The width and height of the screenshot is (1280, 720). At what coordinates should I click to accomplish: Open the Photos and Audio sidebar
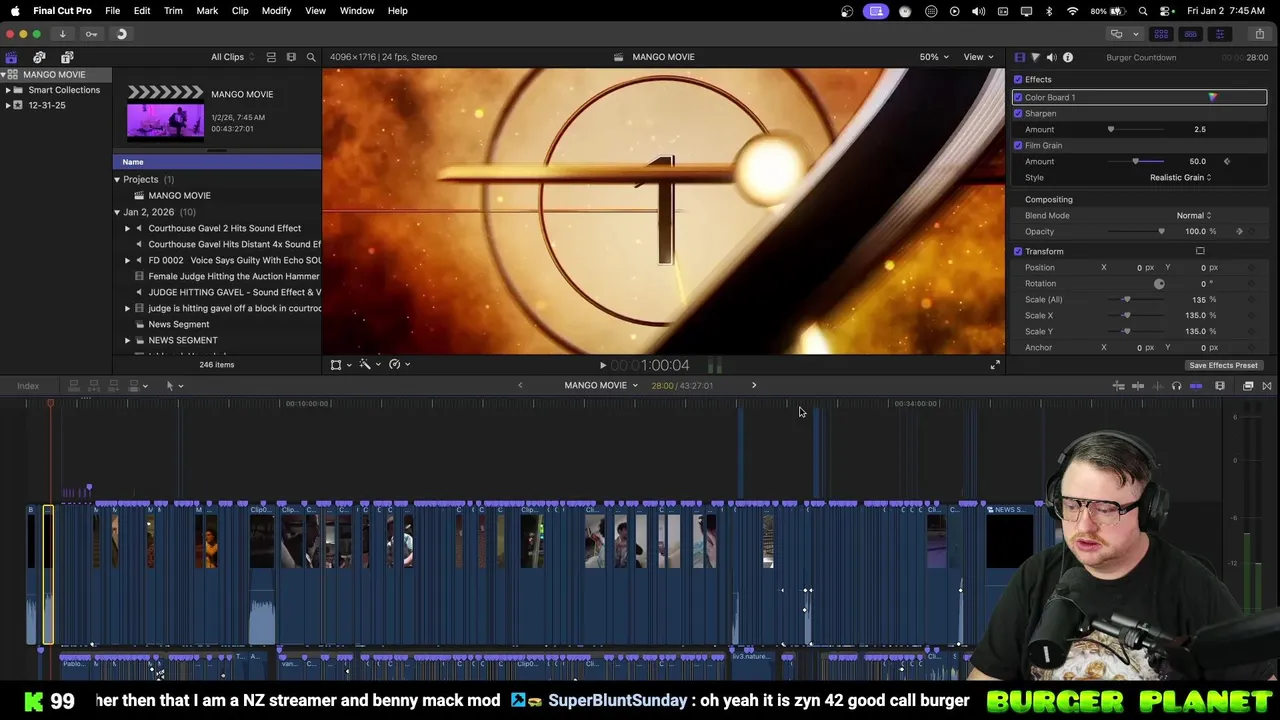click(39, 57)
